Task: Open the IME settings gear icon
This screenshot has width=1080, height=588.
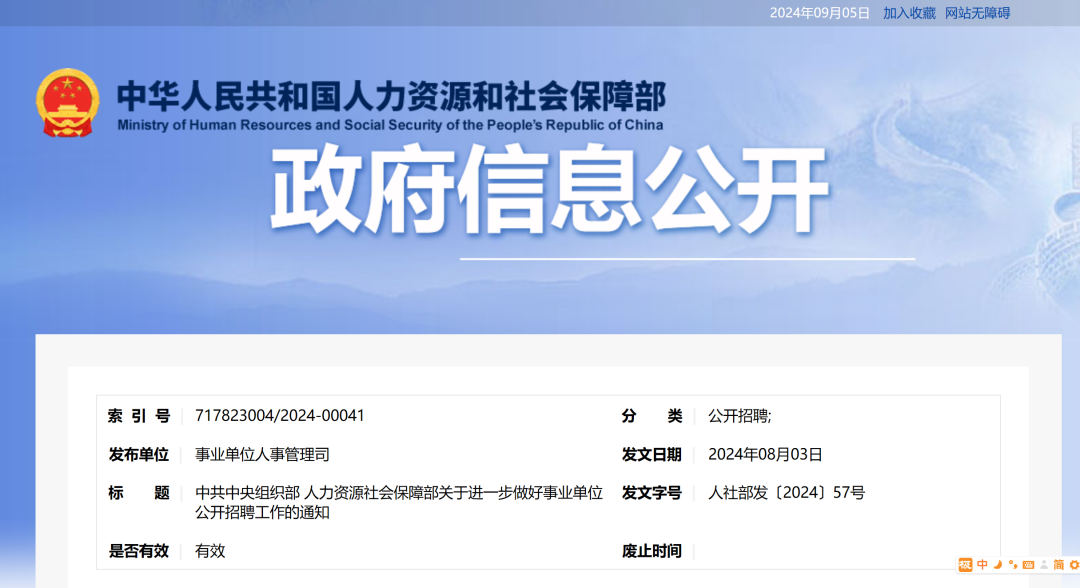Action: coord(1074,565)
